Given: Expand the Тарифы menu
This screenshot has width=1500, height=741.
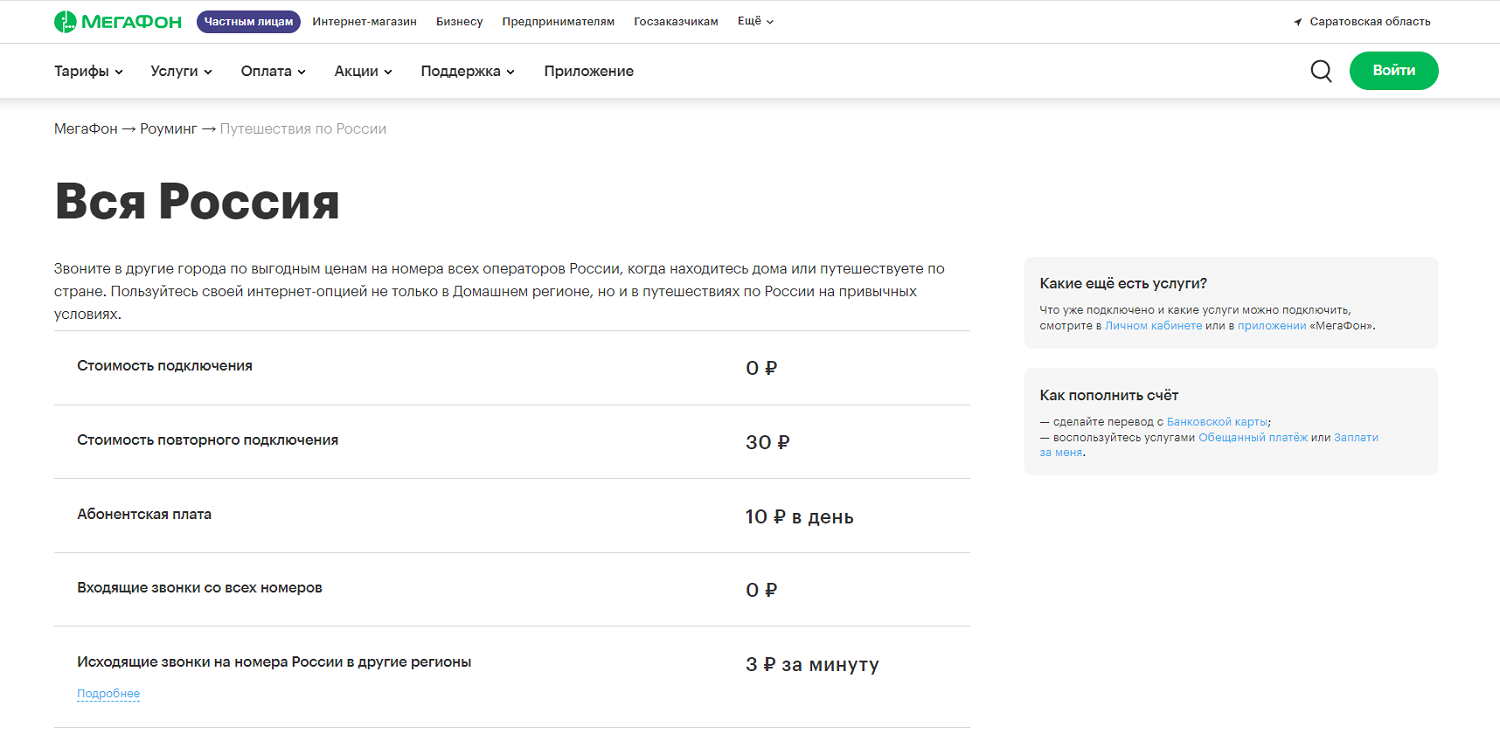Looking at the screenshot, I should [x=89, y=71].
